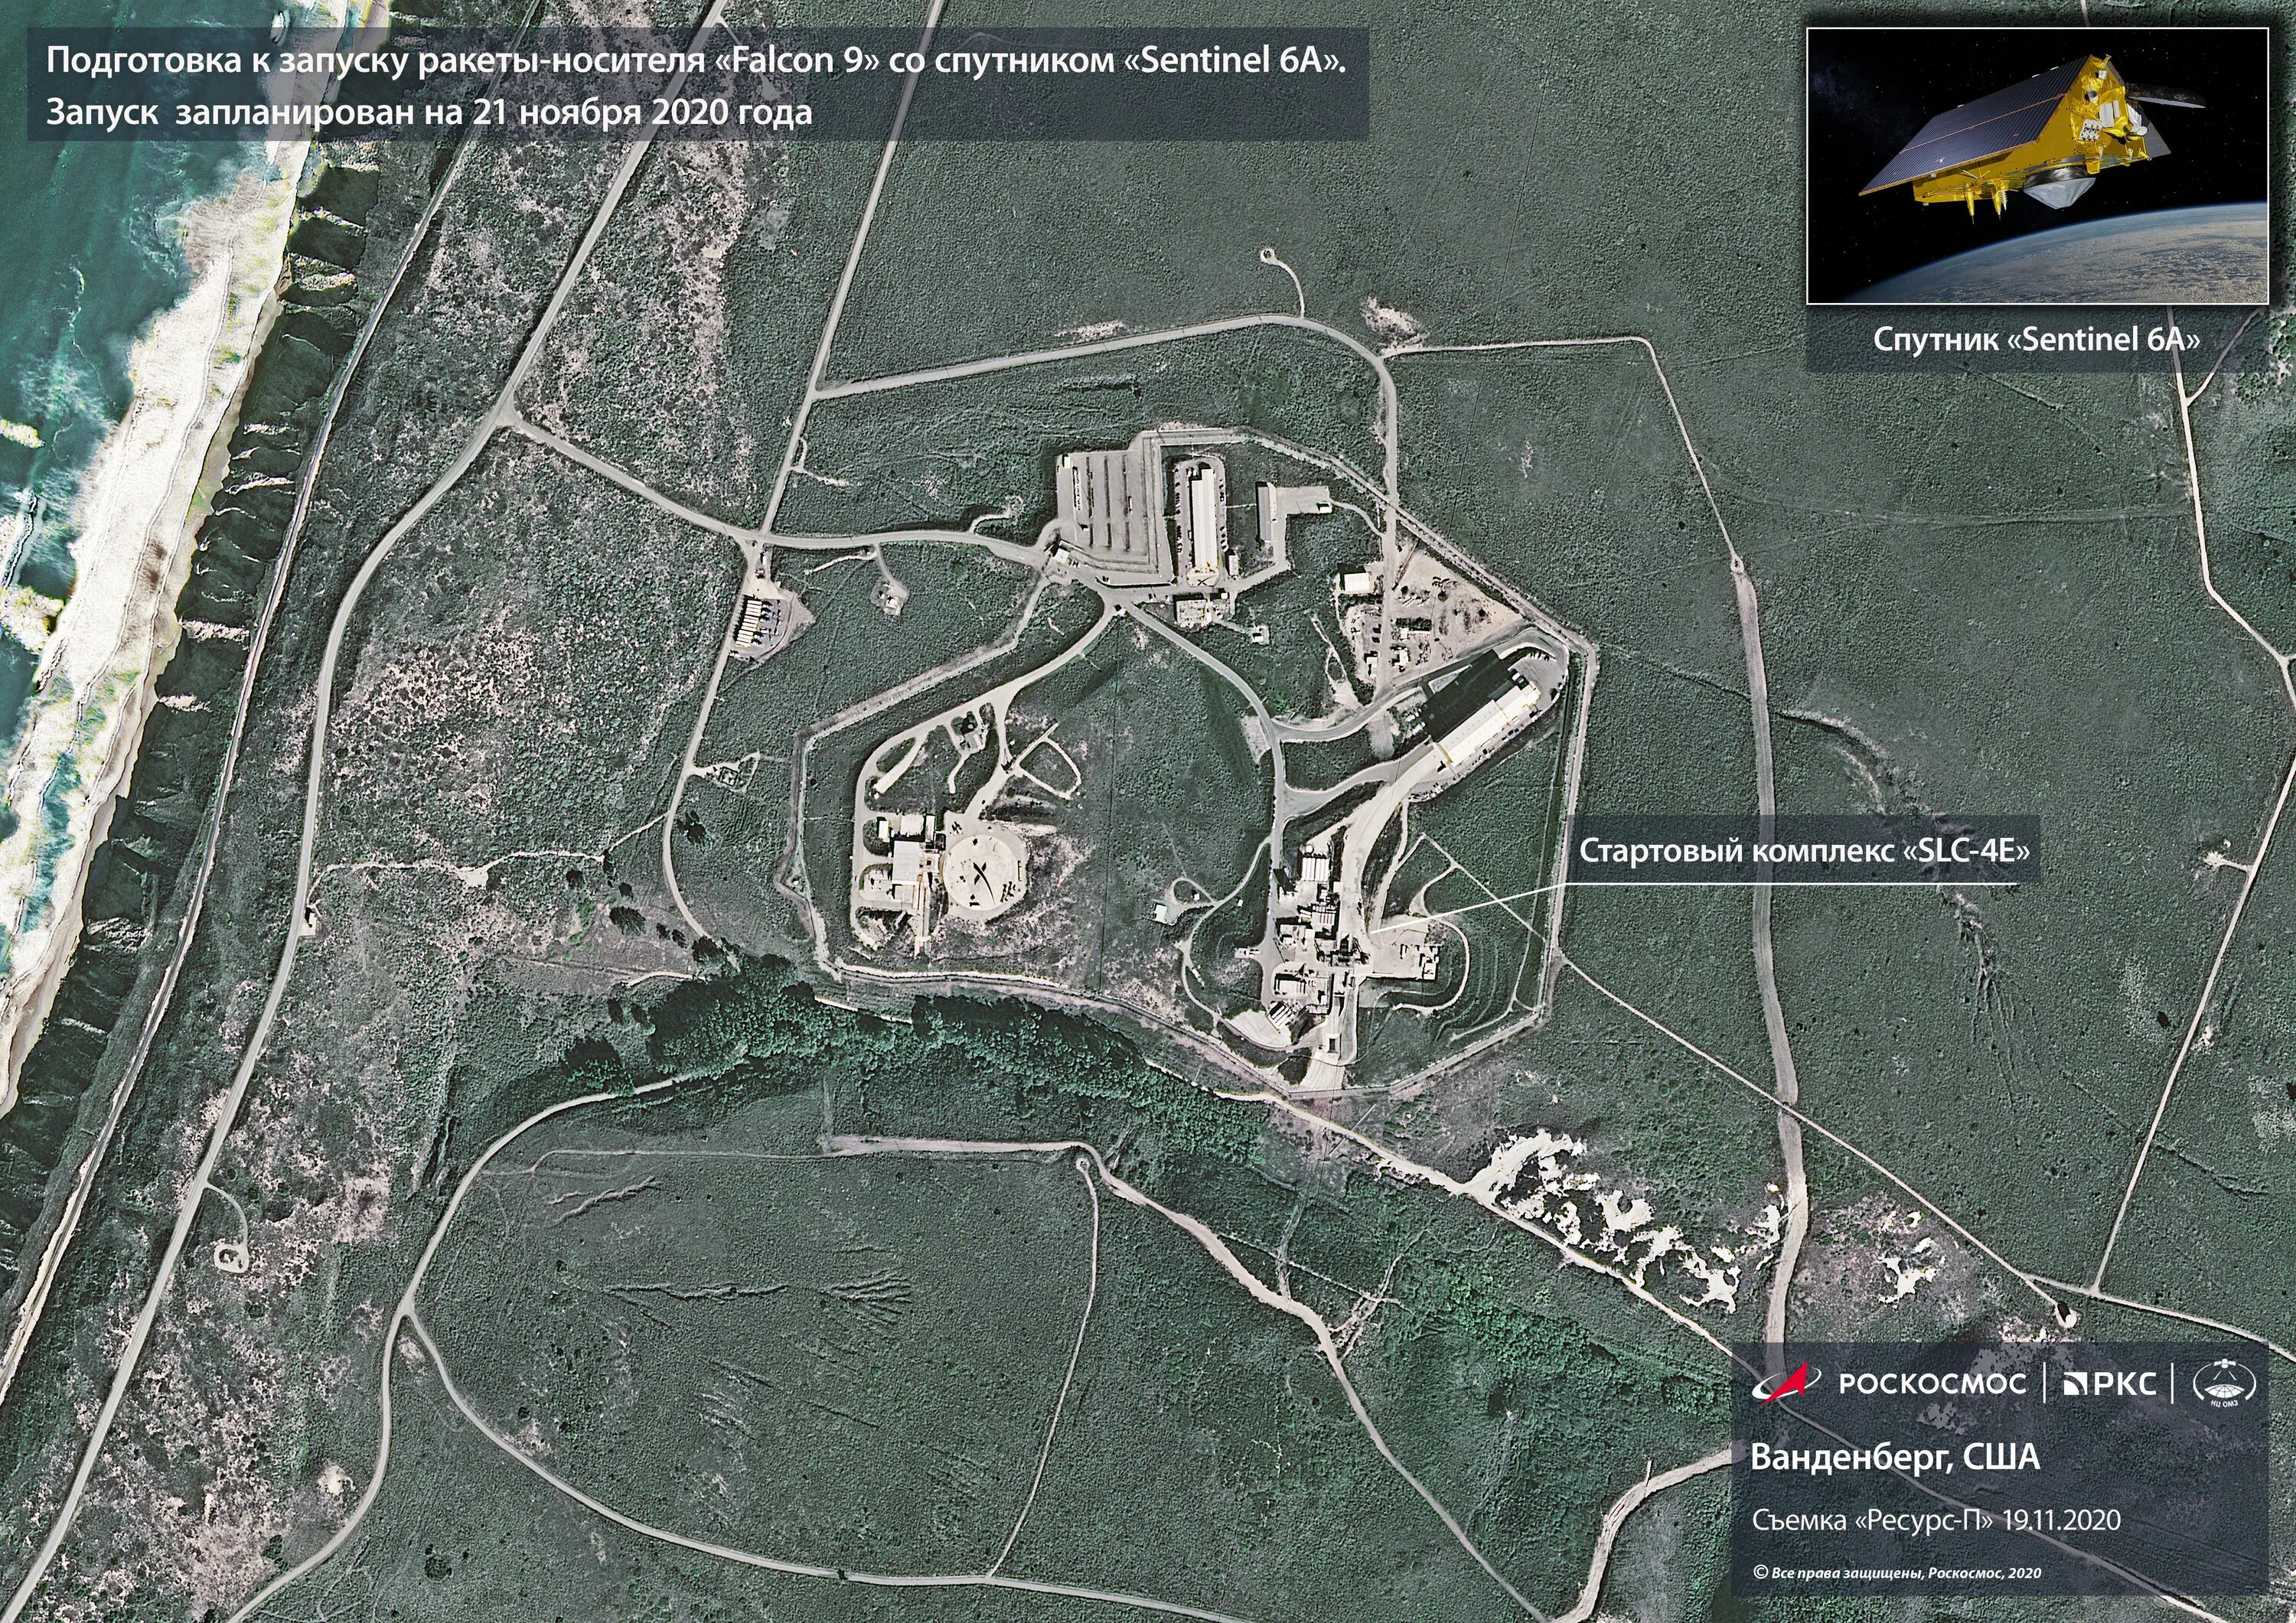Click the round НЦ ОМЗ emblem

(2223, 1383)
